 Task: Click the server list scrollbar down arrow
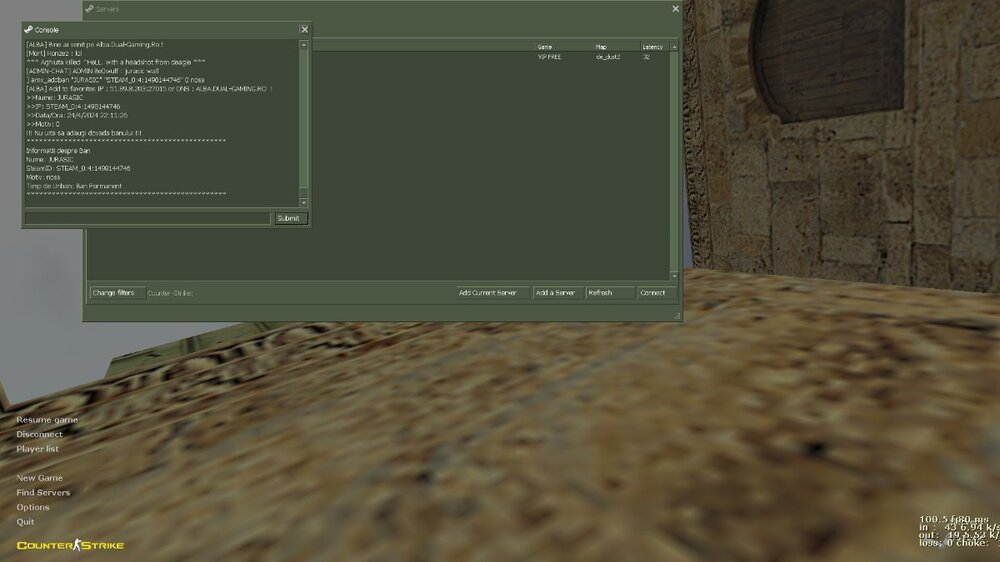[674, 275]
